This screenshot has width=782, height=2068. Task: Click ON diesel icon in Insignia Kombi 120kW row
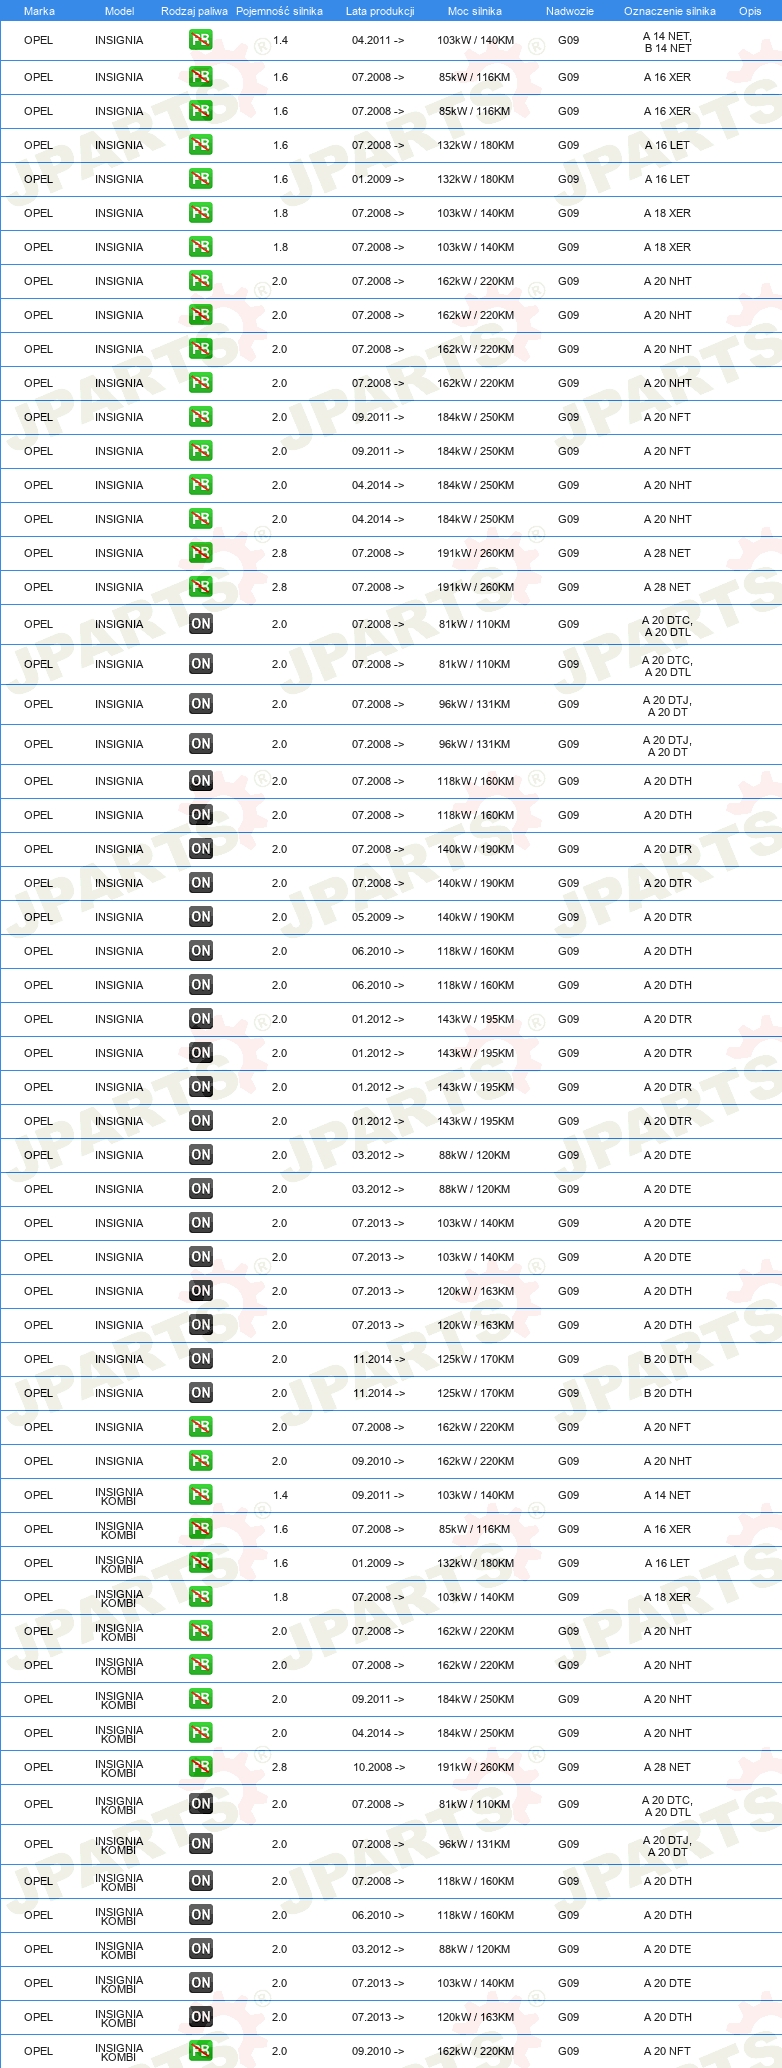201,2017
